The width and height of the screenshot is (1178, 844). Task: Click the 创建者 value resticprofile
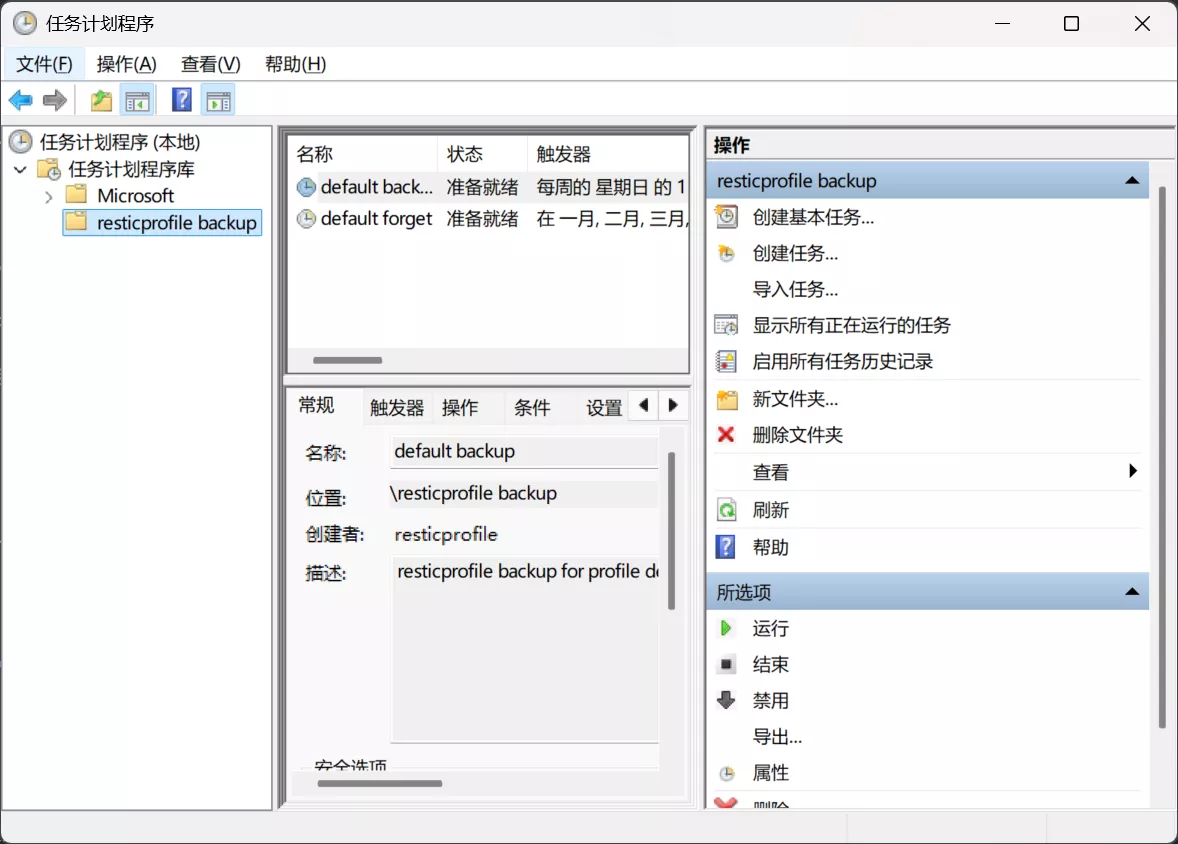tap(446, 534)
